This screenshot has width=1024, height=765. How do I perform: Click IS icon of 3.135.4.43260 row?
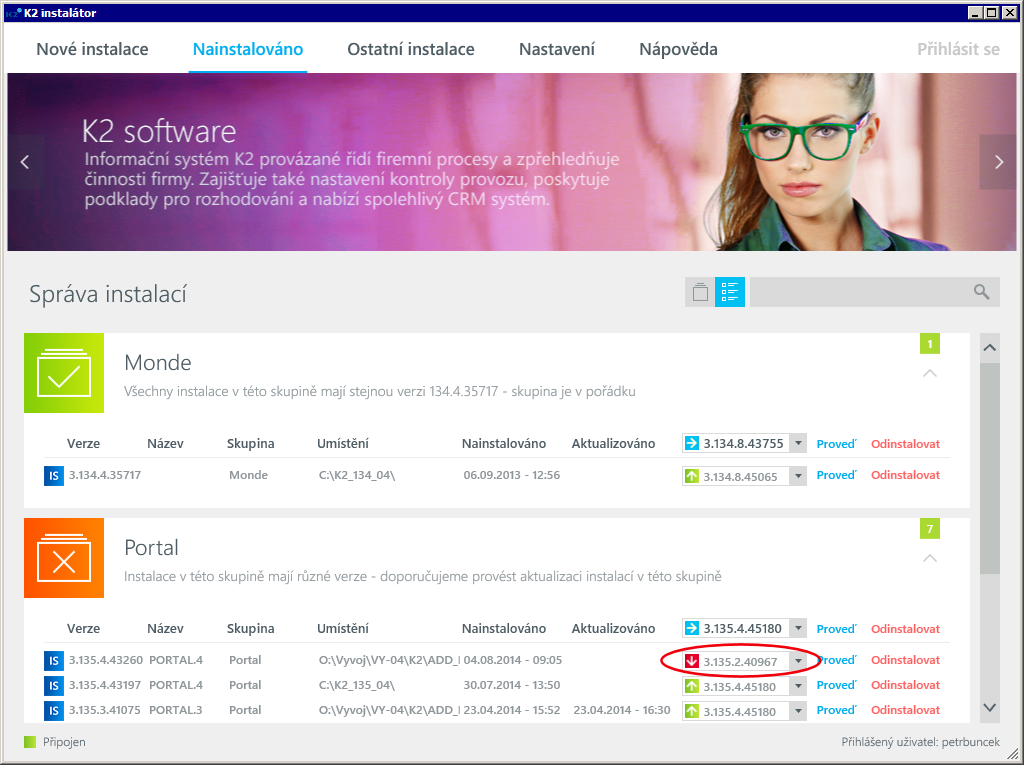click(x=54, y=660)
